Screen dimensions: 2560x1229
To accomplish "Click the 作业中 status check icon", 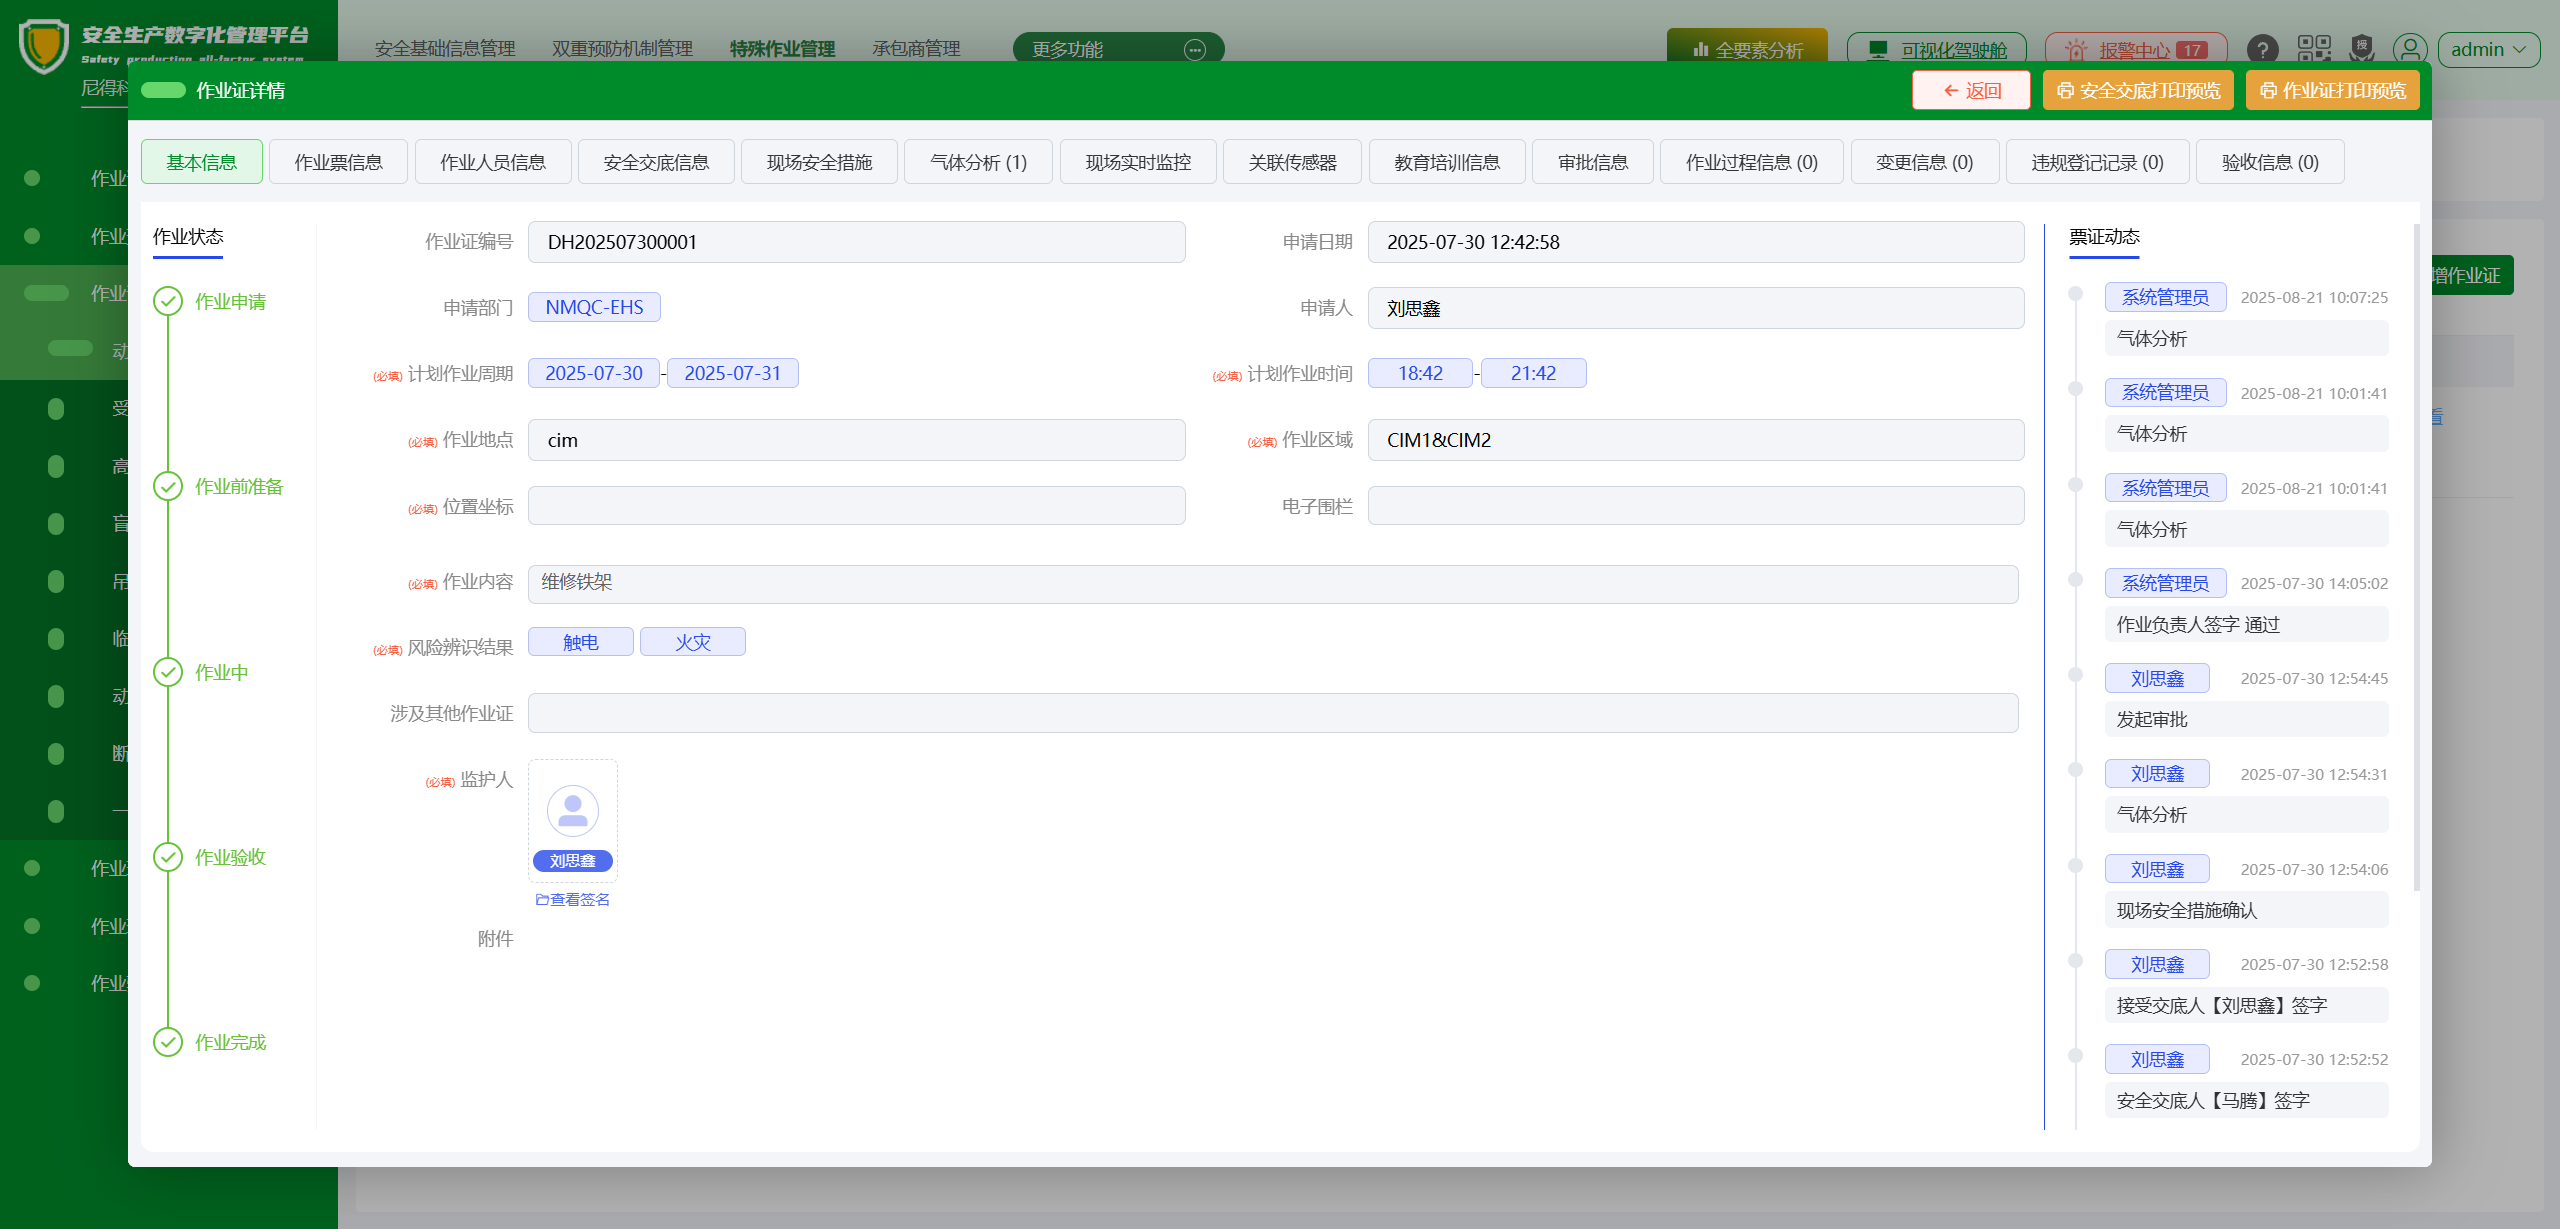I will tap(168, 672).
